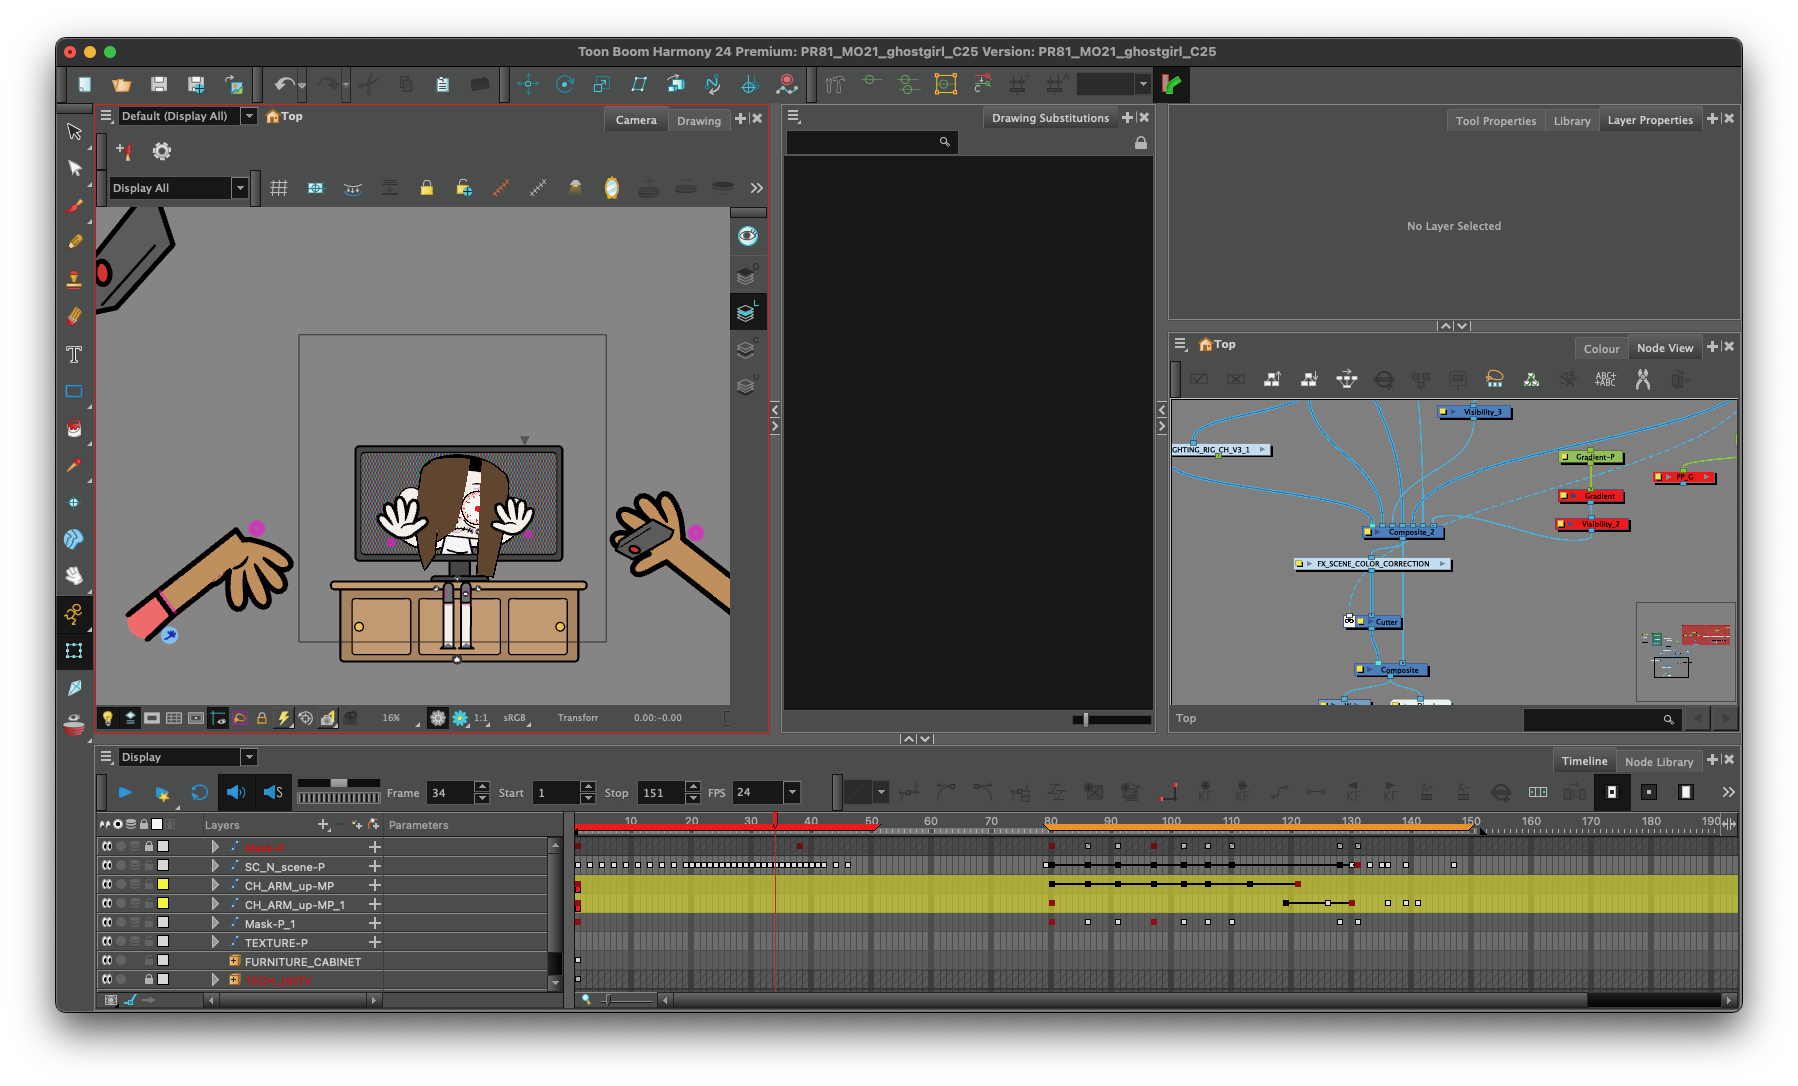Select the Composite_2 node
This screenshot has width=1798, height=1086.
1404,532
